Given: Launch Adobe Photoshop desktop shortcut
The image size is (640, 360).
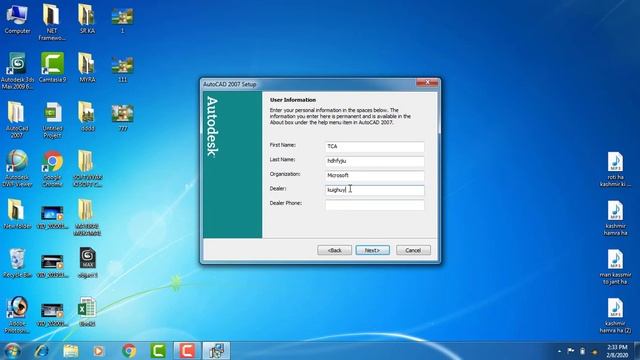Looking at the screenshot, I should pos(17,314).
